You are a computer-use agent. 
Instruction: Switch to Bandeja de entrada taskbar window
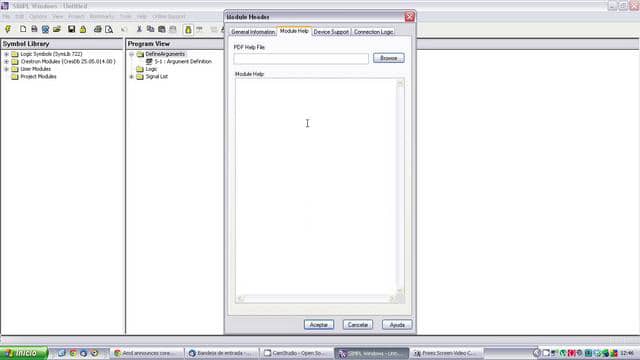coord(222,353)
